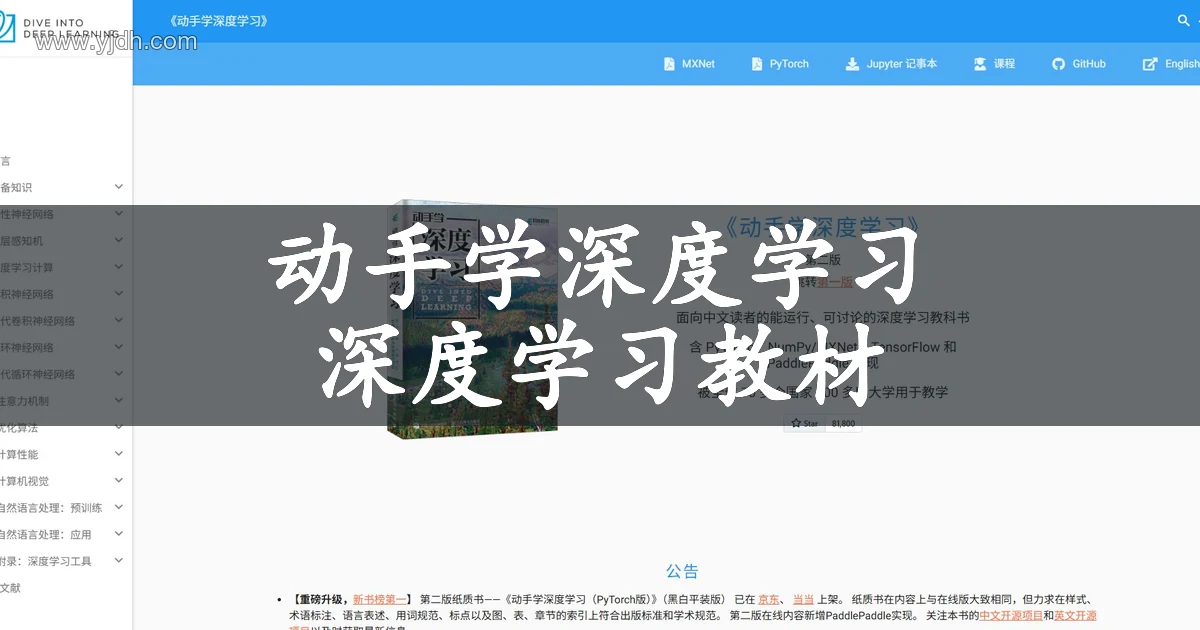The width and height of the screenshot is (1200, 630).
Task: Open the Jupyter 记事本 tab
Action: (x=892, y=64)
